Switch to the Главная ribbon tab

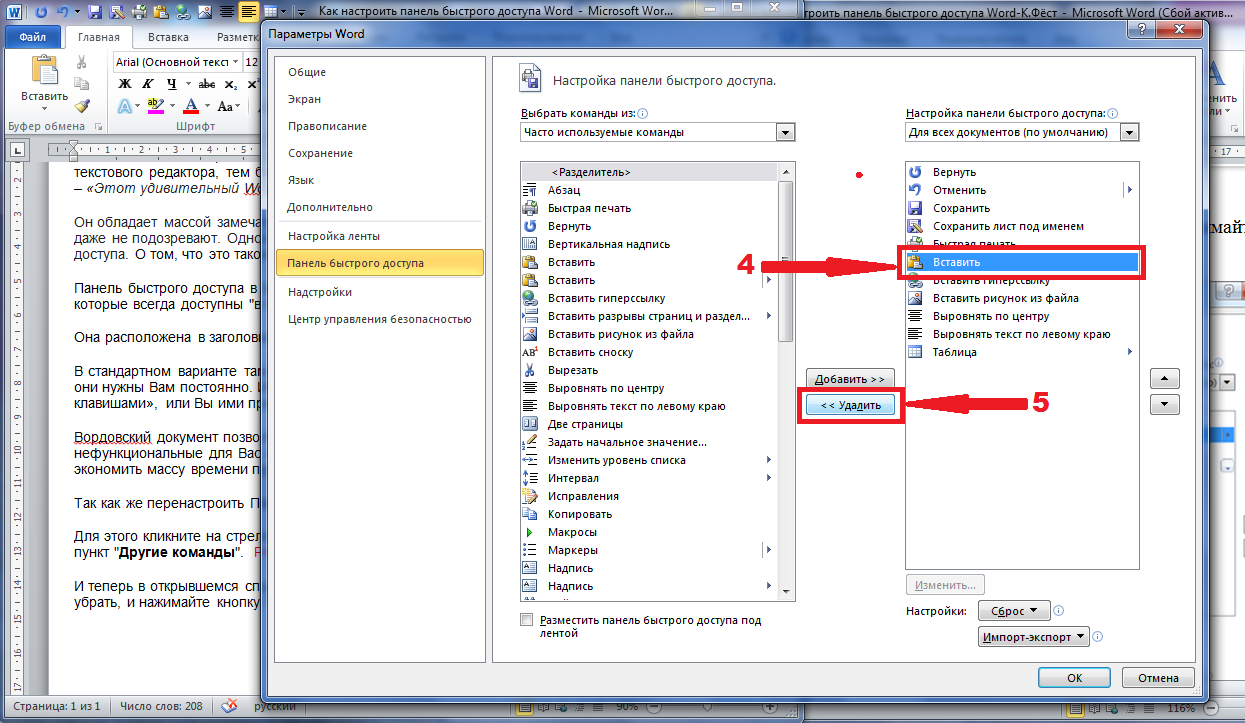pos(99,37)
